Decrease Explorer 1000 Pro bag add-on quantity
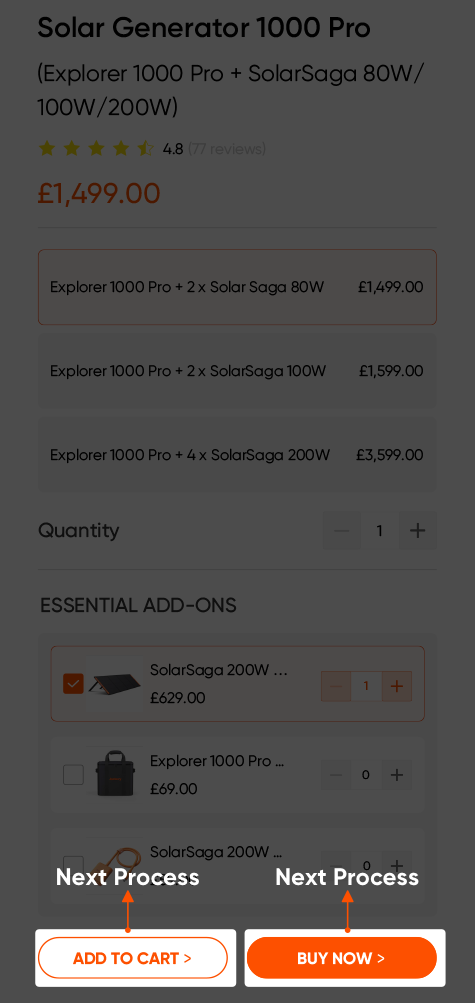Viewport: 475px width, 1003px height. (x=336, y=775)
